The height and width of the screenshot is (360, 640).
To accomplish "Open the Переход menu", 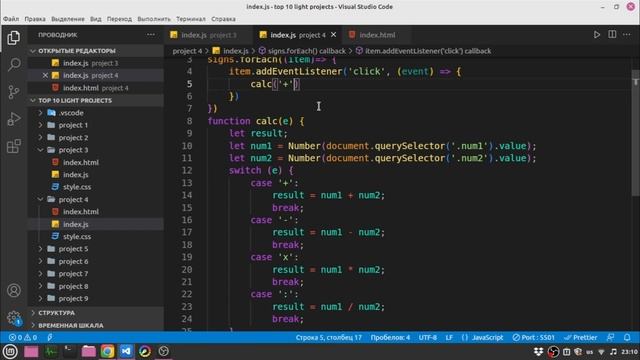I will pyautogui.click(x=119, y=19).
